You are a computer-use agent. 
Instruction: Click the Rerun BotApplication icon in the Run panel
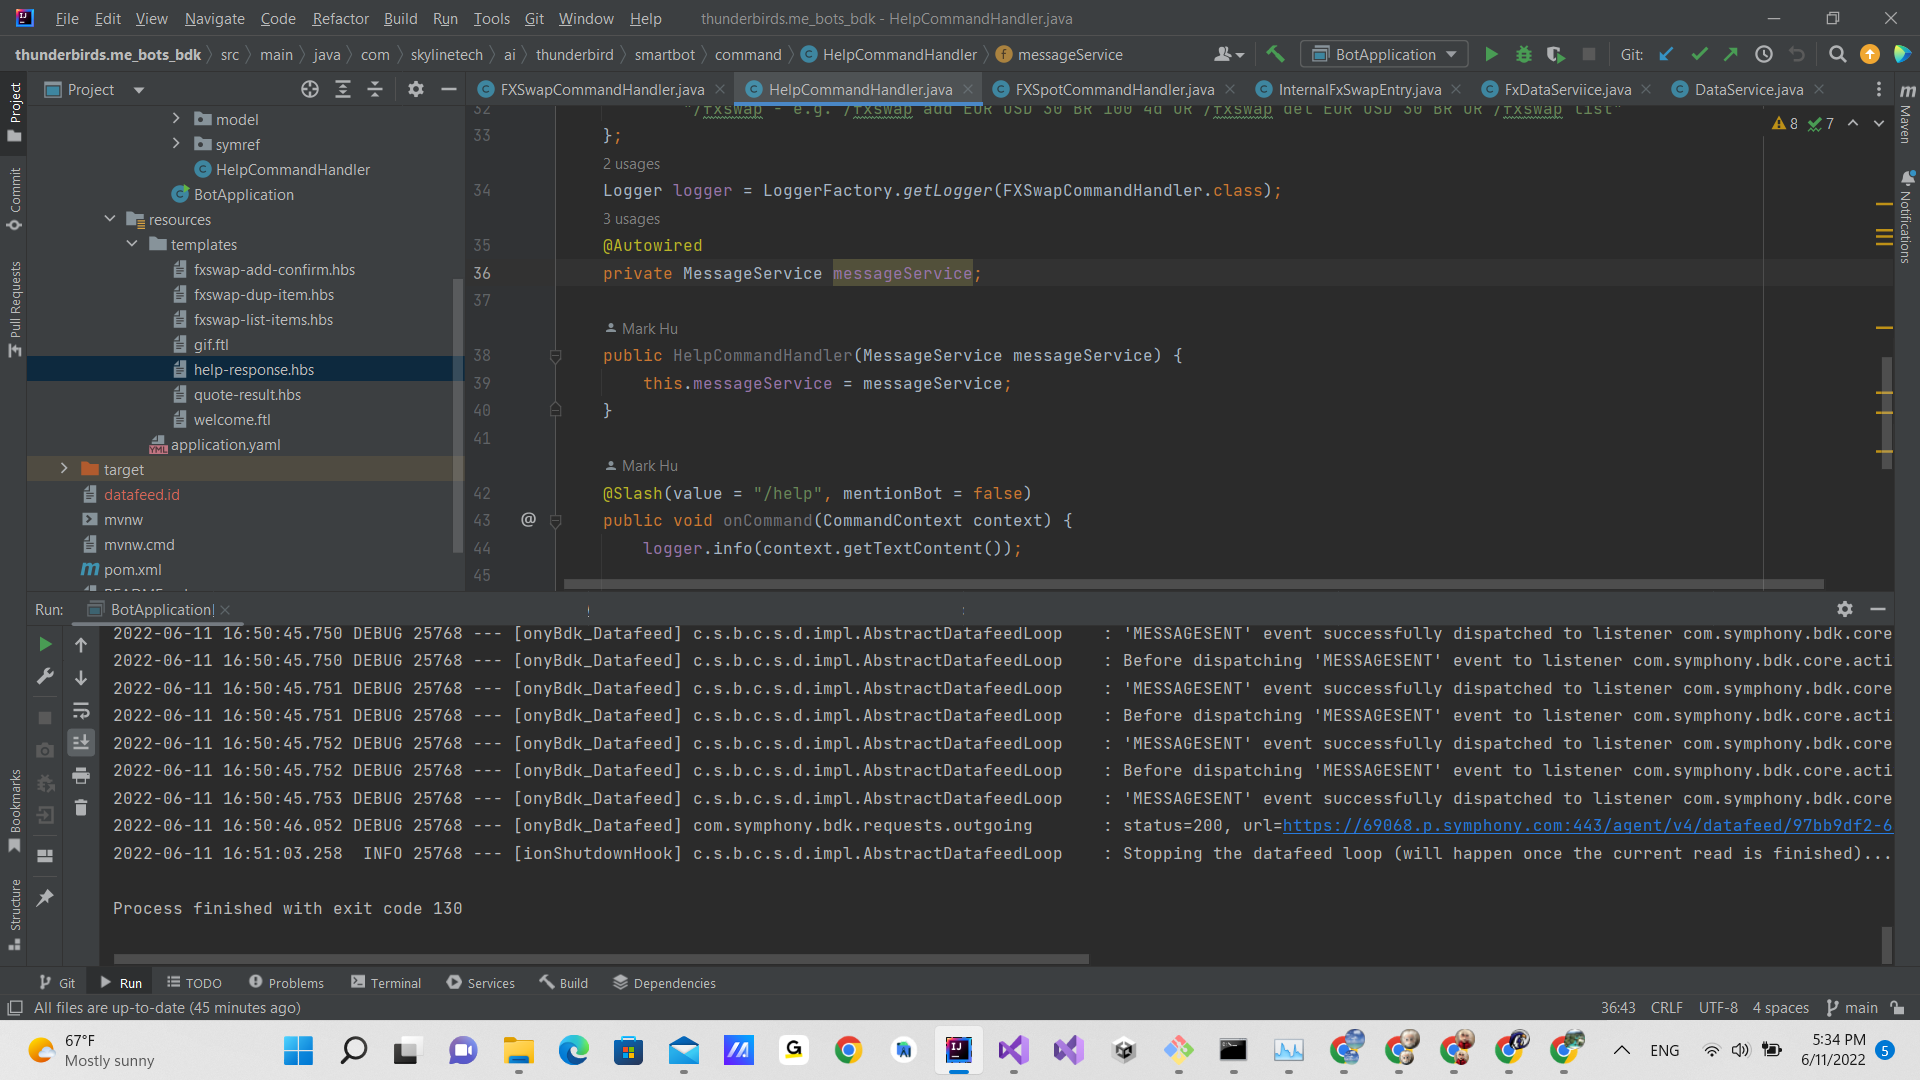[45, 645]
